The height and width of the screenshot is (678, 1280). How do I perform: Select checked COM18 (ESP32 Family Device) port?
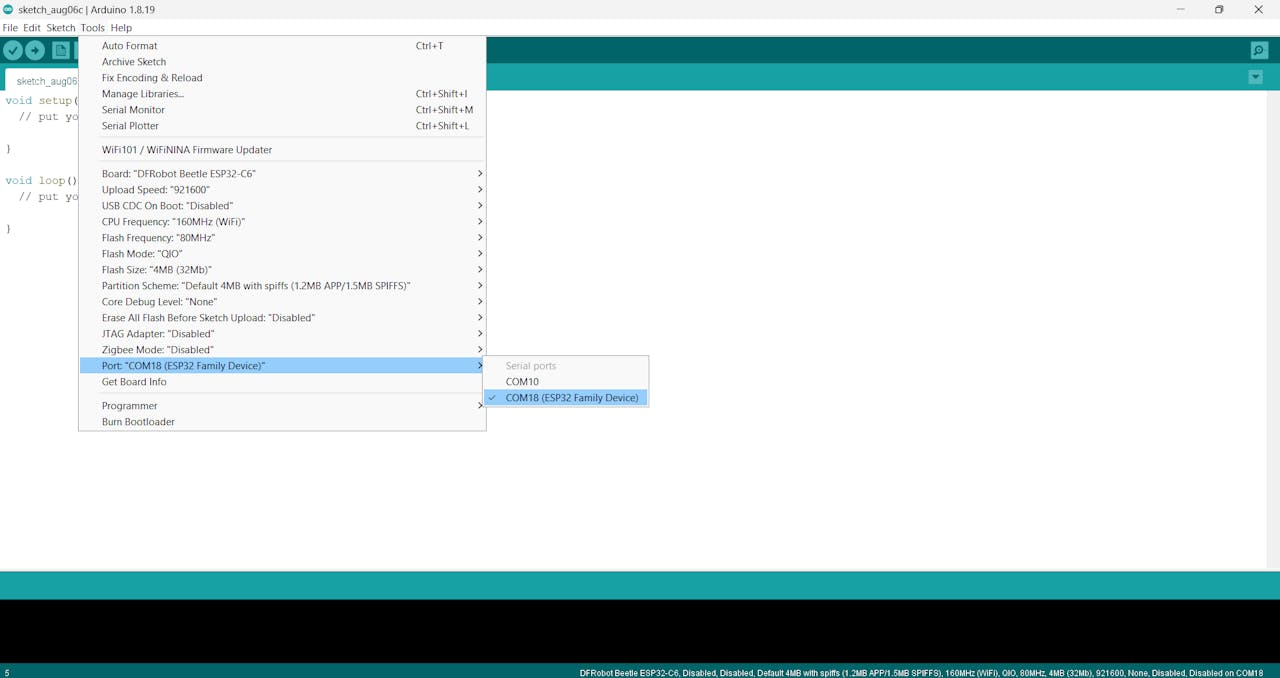click(566, 398)
